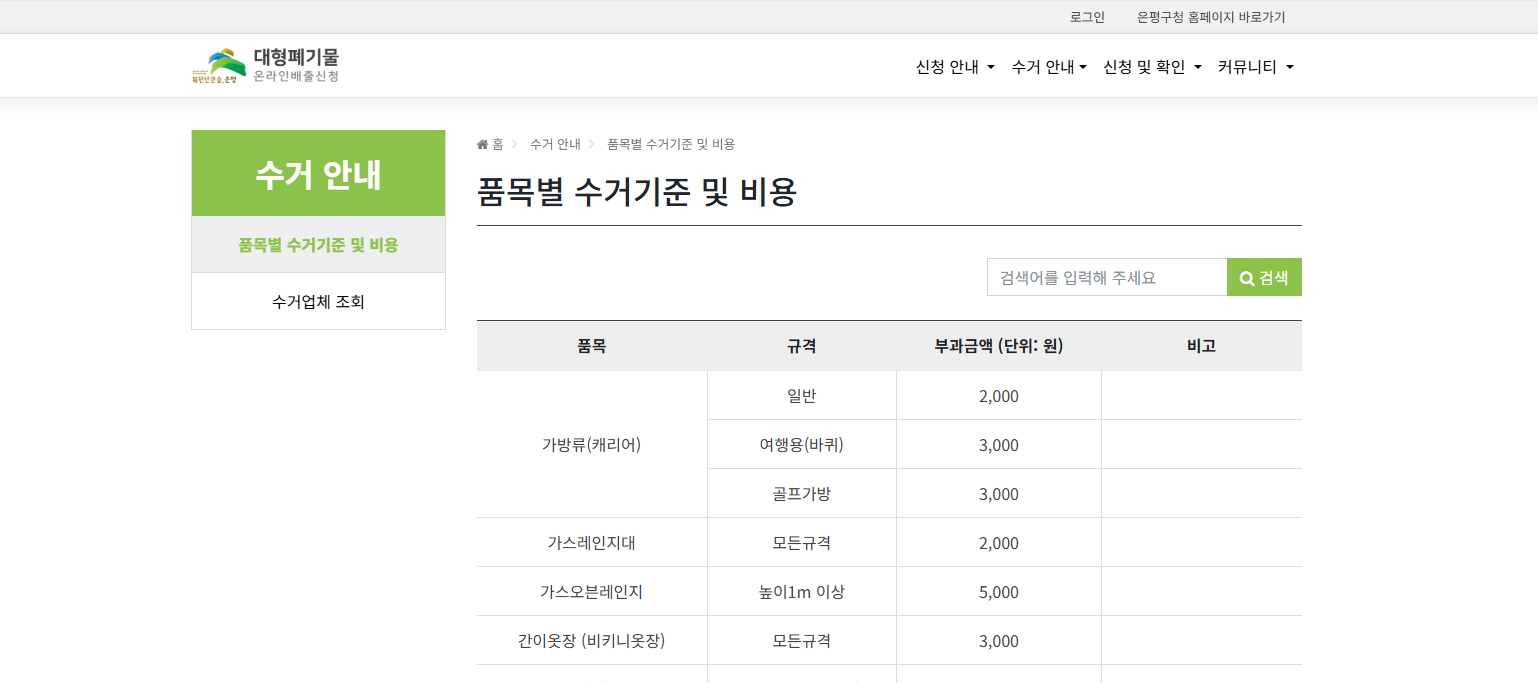Click the 비고 column header

click(x=1201, y=346)
